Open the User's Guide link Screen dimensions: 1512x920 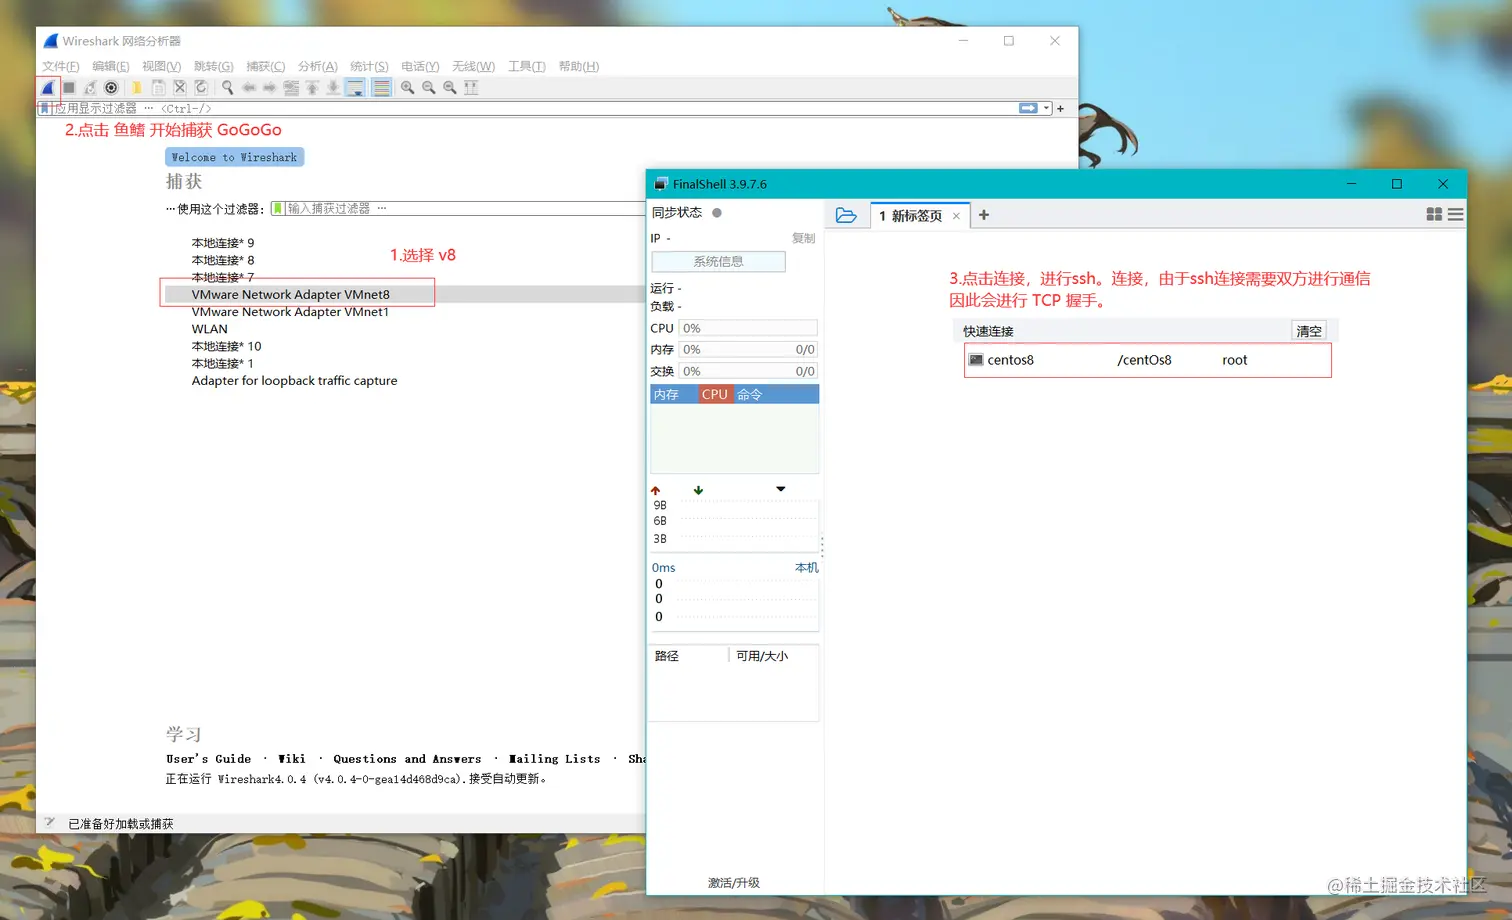208,759
